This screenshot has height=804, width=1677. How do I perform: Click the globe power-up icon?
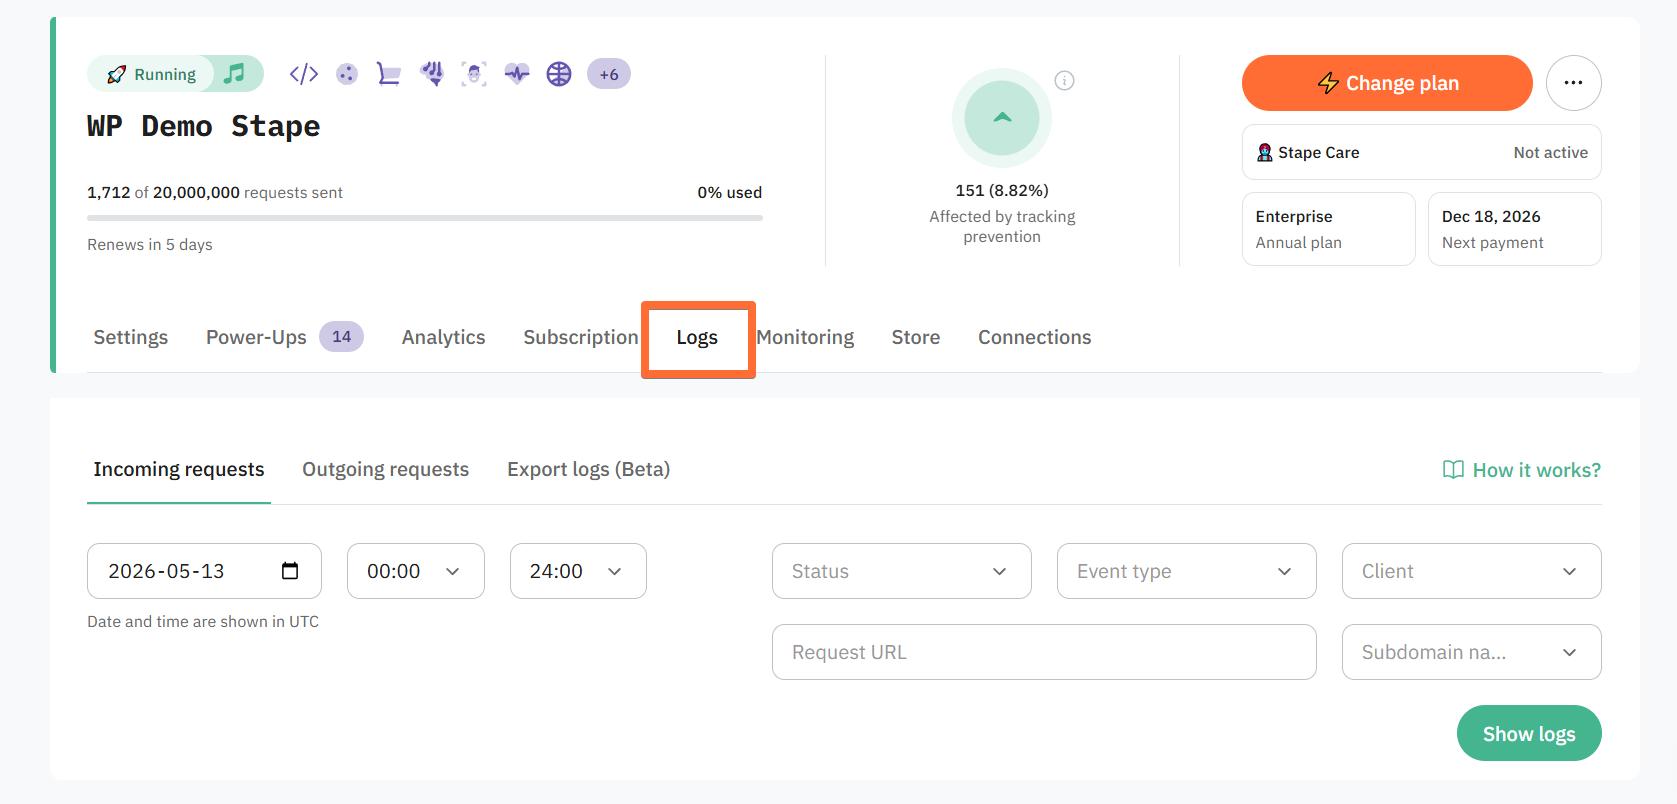tap(559, 74)
